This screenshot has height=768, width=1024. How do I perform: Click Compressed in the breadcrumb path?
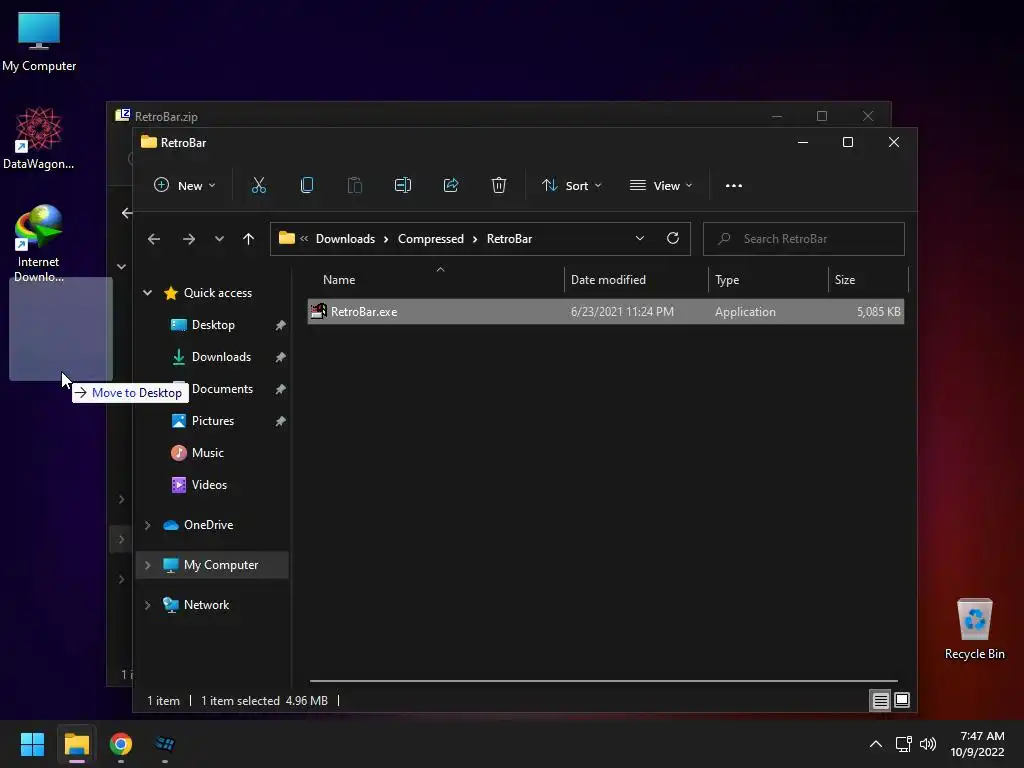(430, 238)
